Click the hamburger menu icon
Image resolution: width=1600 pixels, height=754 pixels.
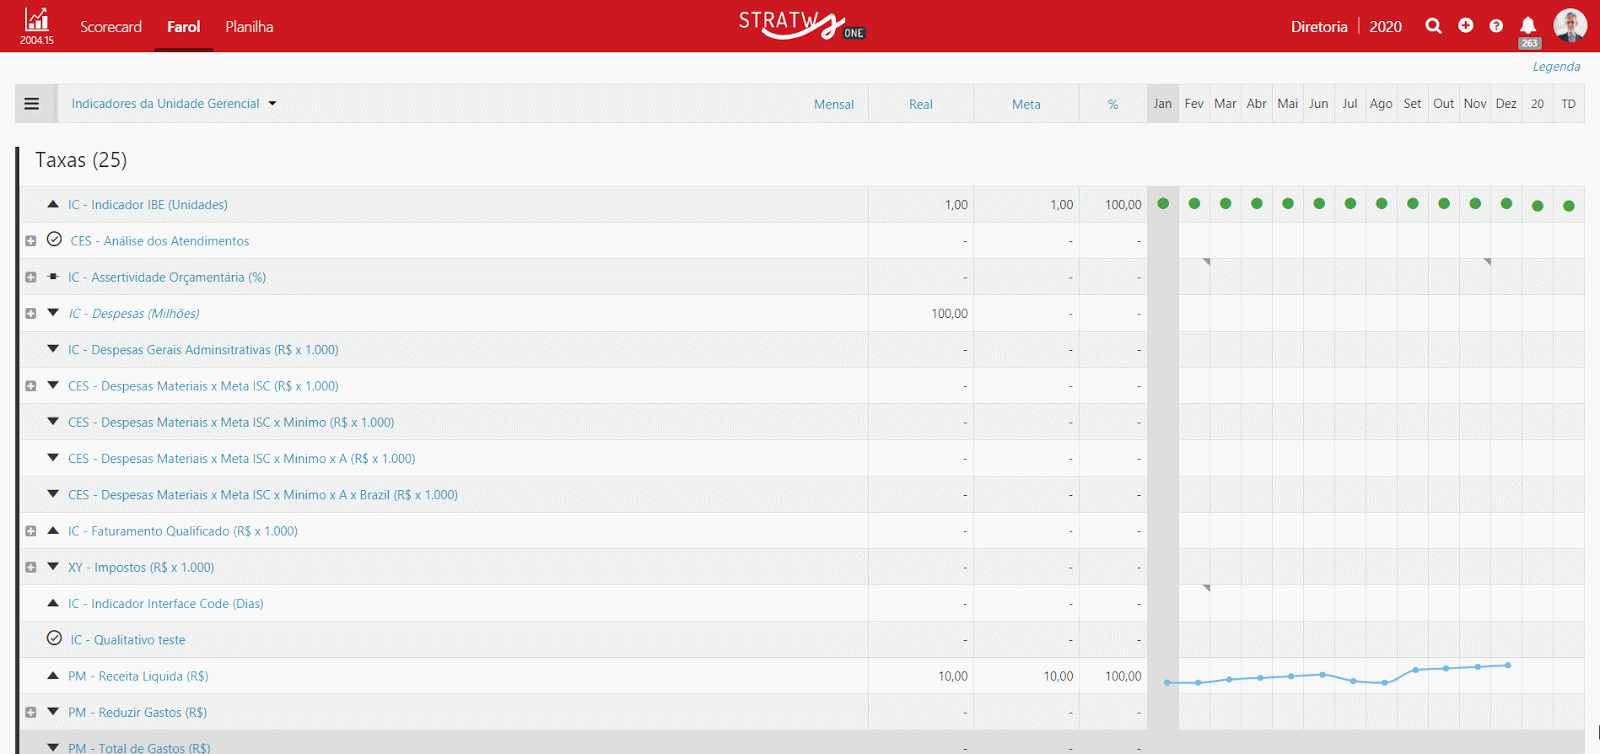pos(32,104)
